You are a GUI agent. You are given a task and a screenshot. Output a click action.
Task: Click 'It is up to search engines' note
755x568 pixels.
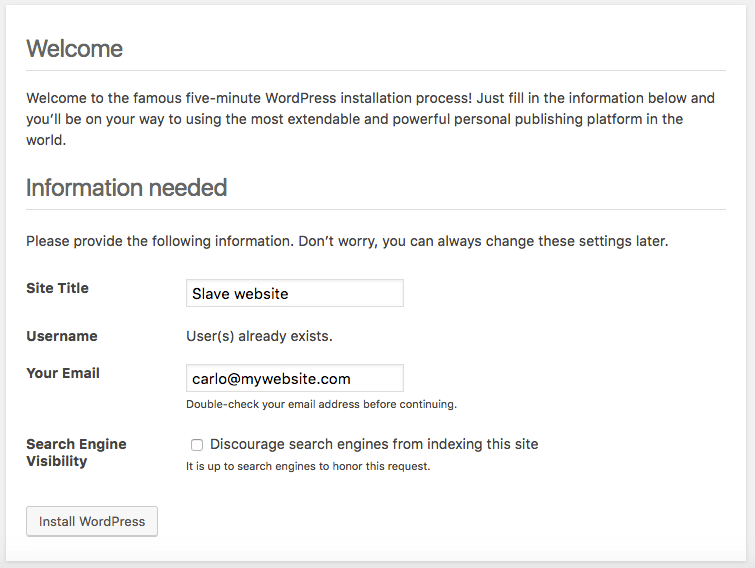(308, 466)
